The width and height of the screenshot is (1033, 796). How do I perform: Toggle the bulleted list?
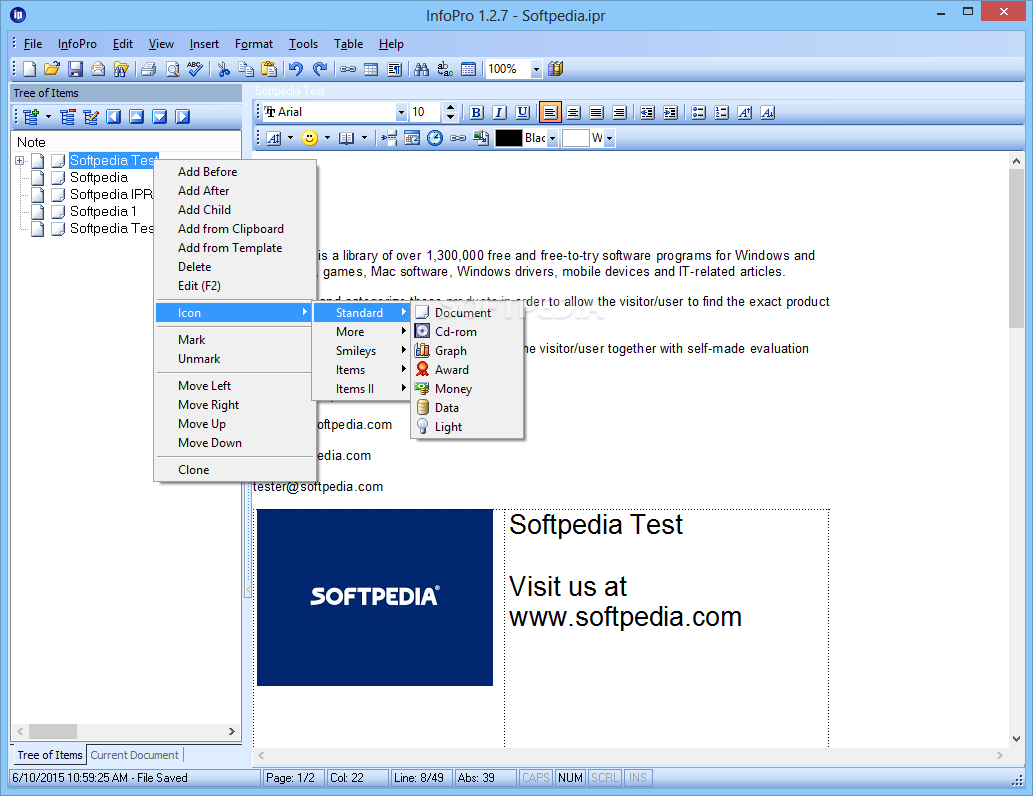click(x=698, y=113)
